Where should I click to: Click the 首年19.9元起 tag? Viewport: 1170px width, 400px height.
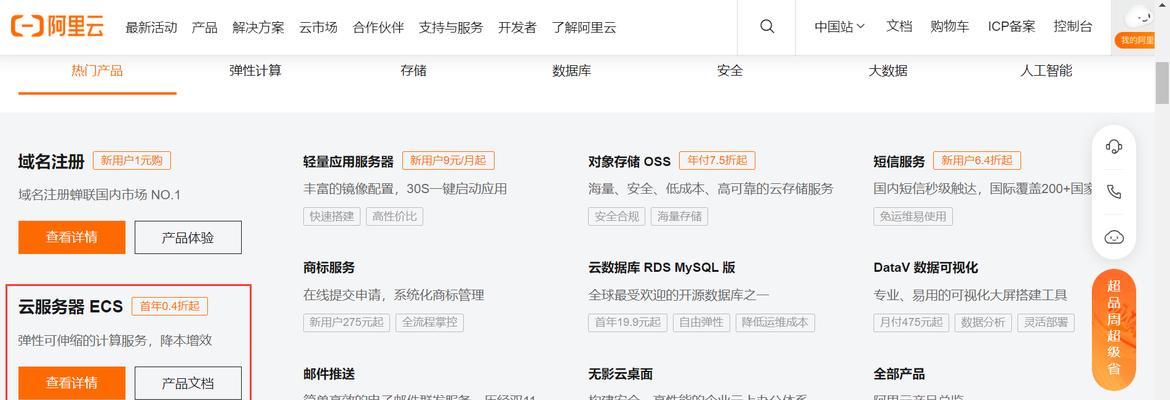tap(628, 322)
